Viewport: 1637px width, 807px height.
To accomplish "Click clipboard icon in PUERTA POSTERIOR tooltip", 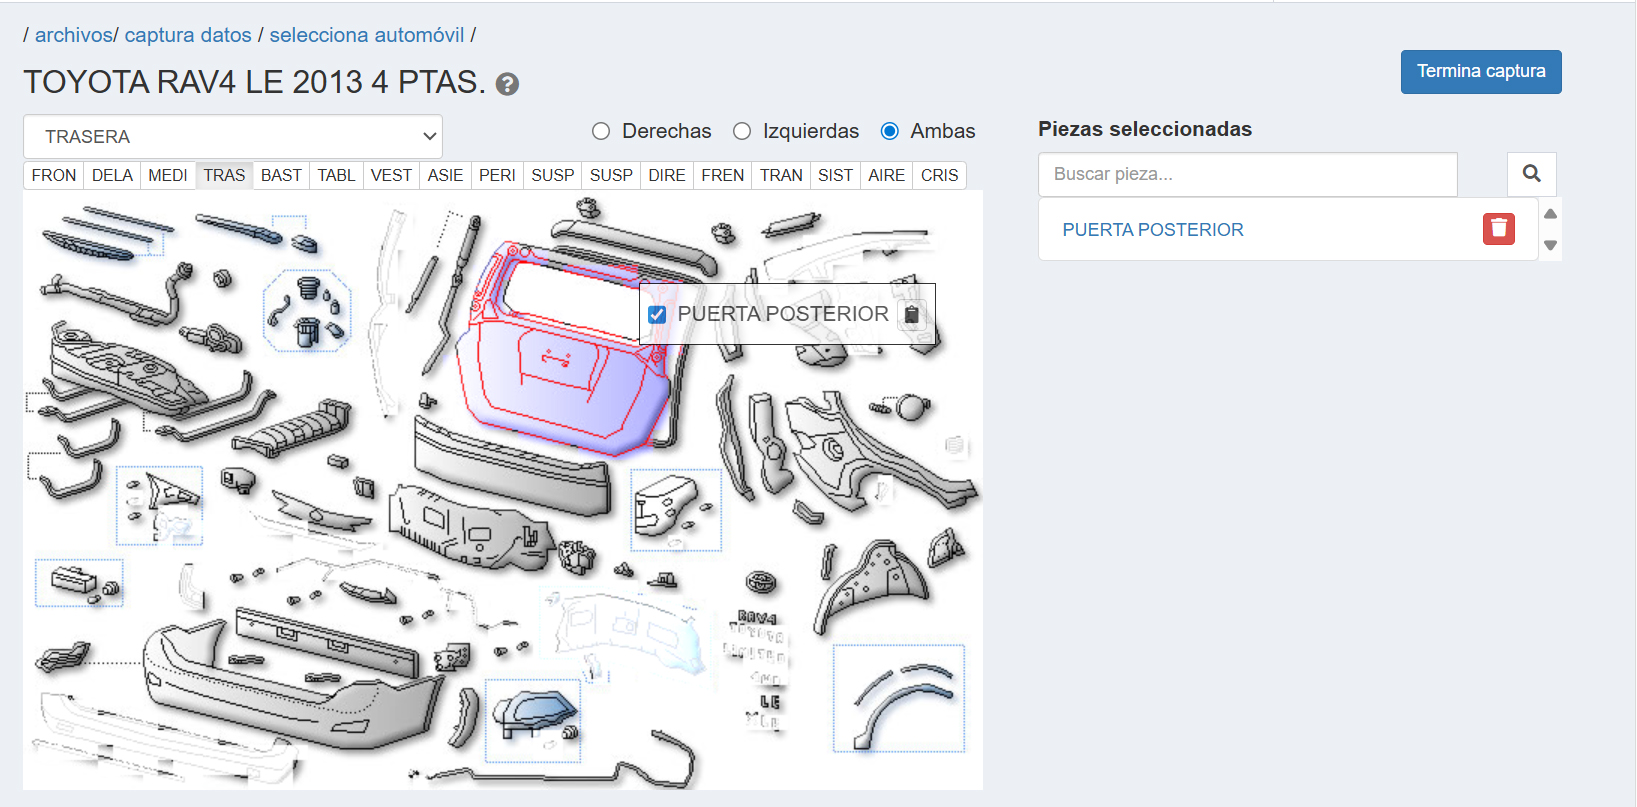I will pos(911,315).
